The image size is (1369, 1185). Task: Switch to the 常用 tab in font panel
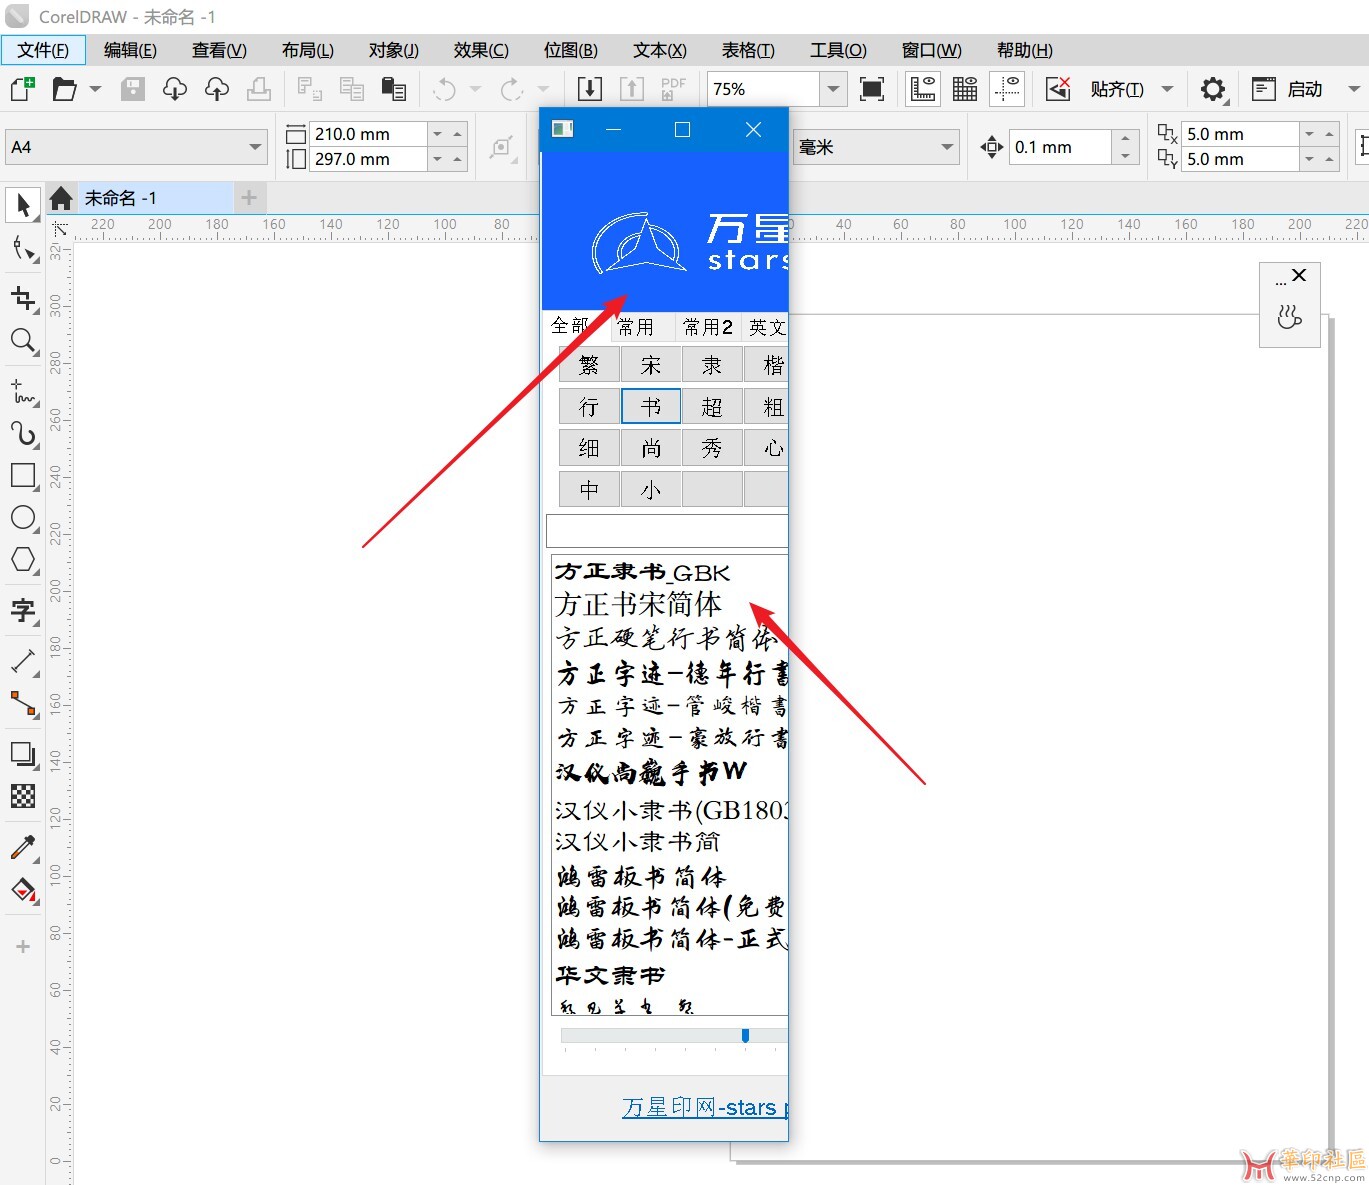(x=636, y=327)
